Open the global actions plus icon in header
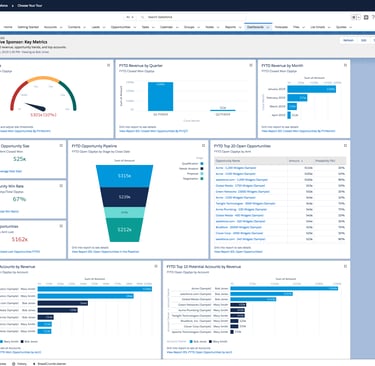 pyautogui.click(x=366, y=17)
